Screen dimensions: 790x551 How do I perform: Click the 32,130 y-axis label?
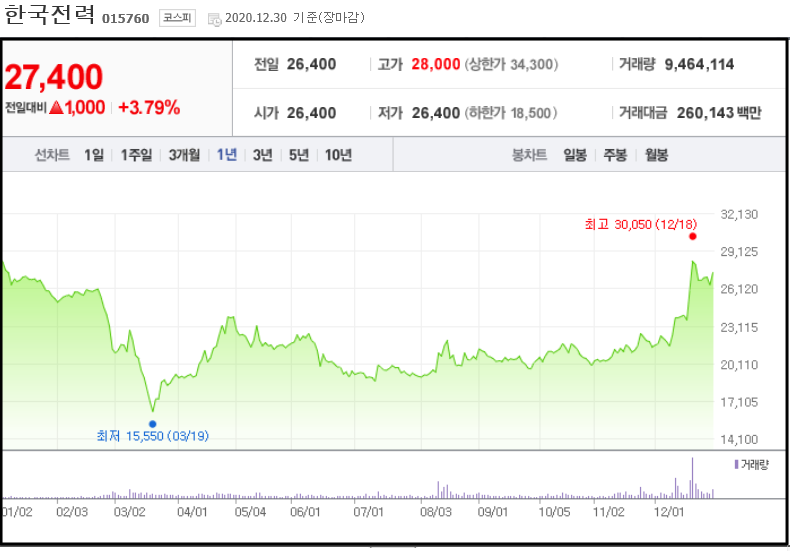point(739,215)
